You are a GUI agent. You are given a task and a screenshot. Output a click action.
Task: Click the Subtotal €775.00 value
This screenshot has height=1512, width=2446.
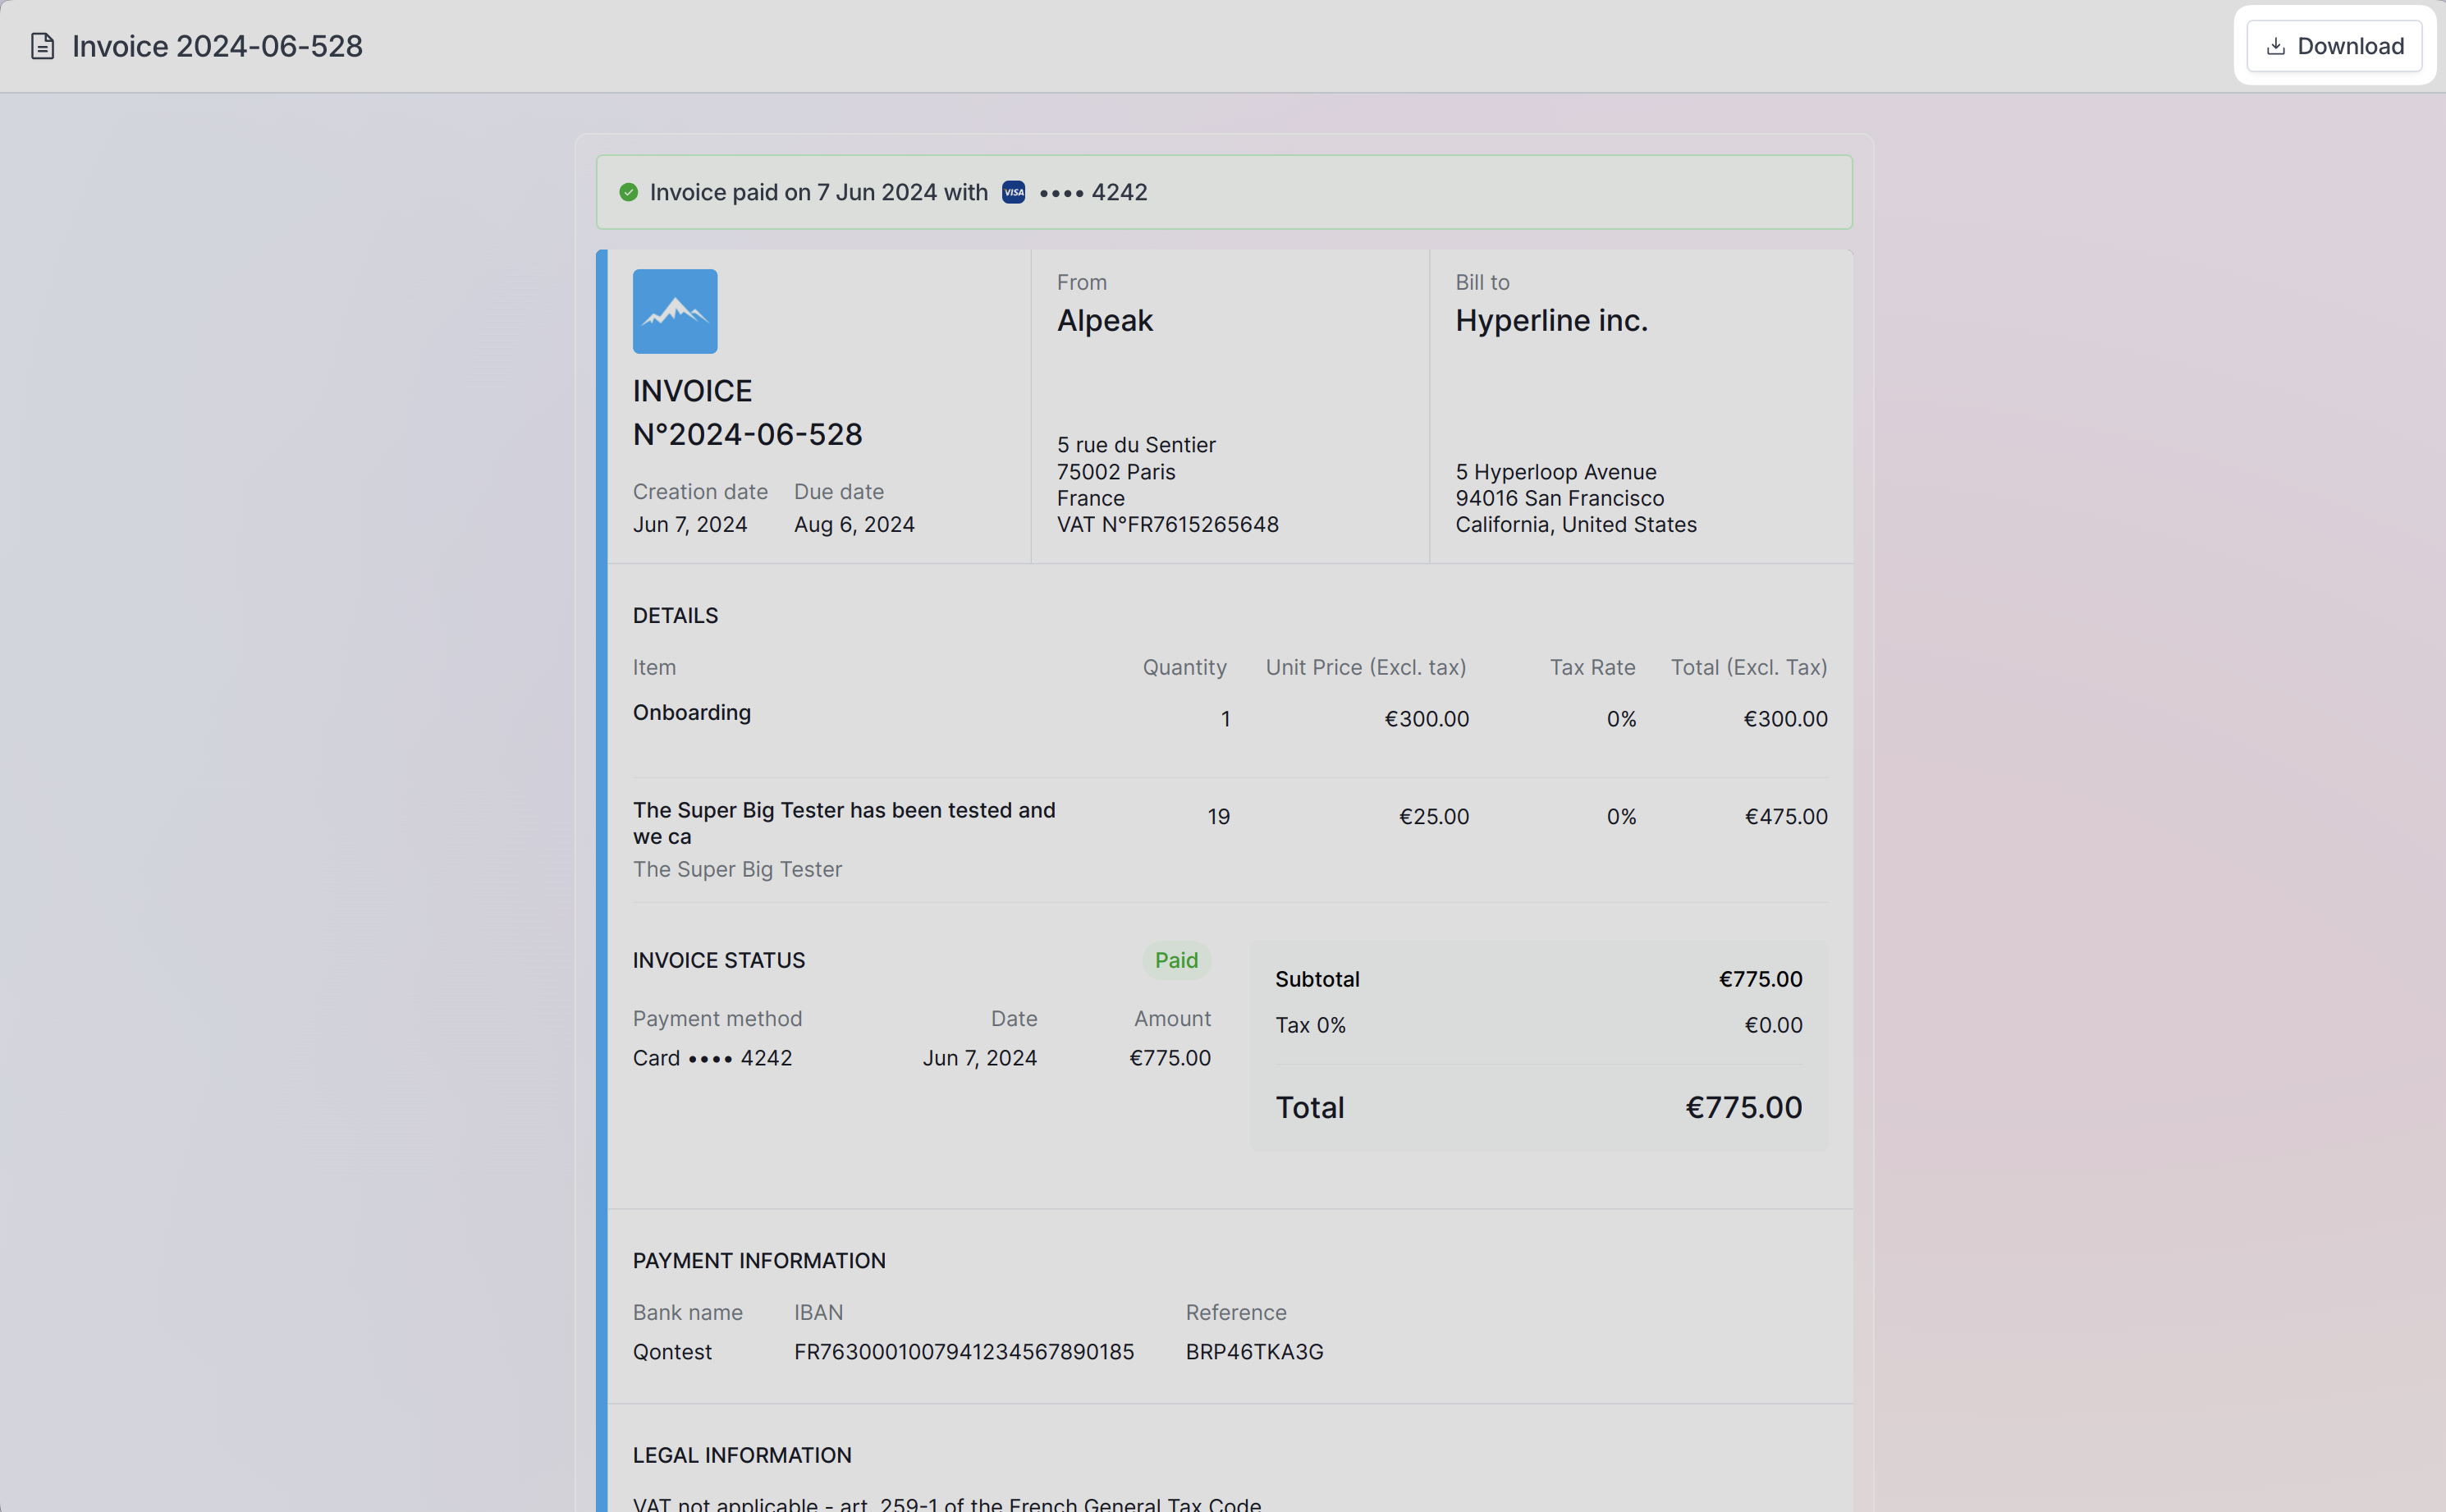click(x=1760, y=979)
